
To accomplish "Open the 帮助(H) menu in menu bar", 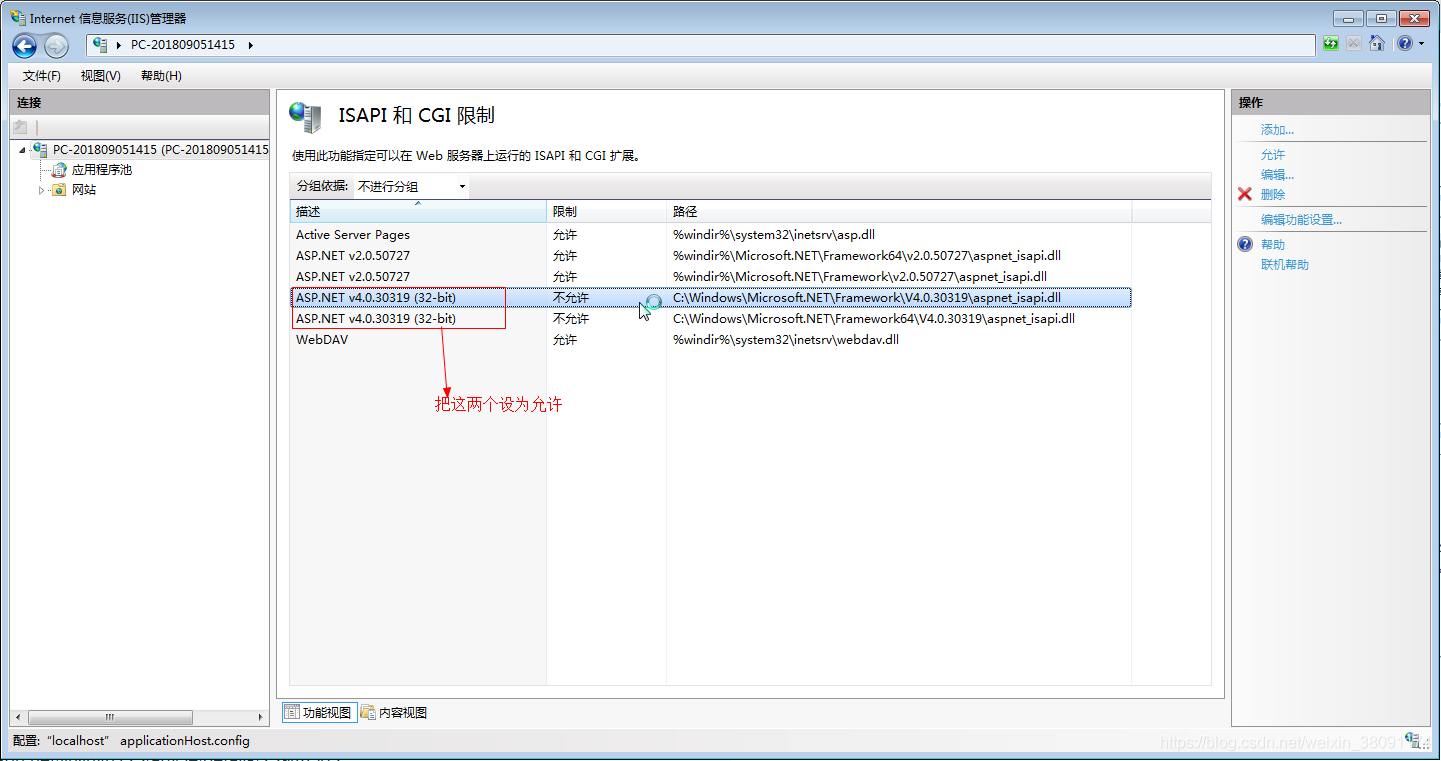I will click(161, 76).
